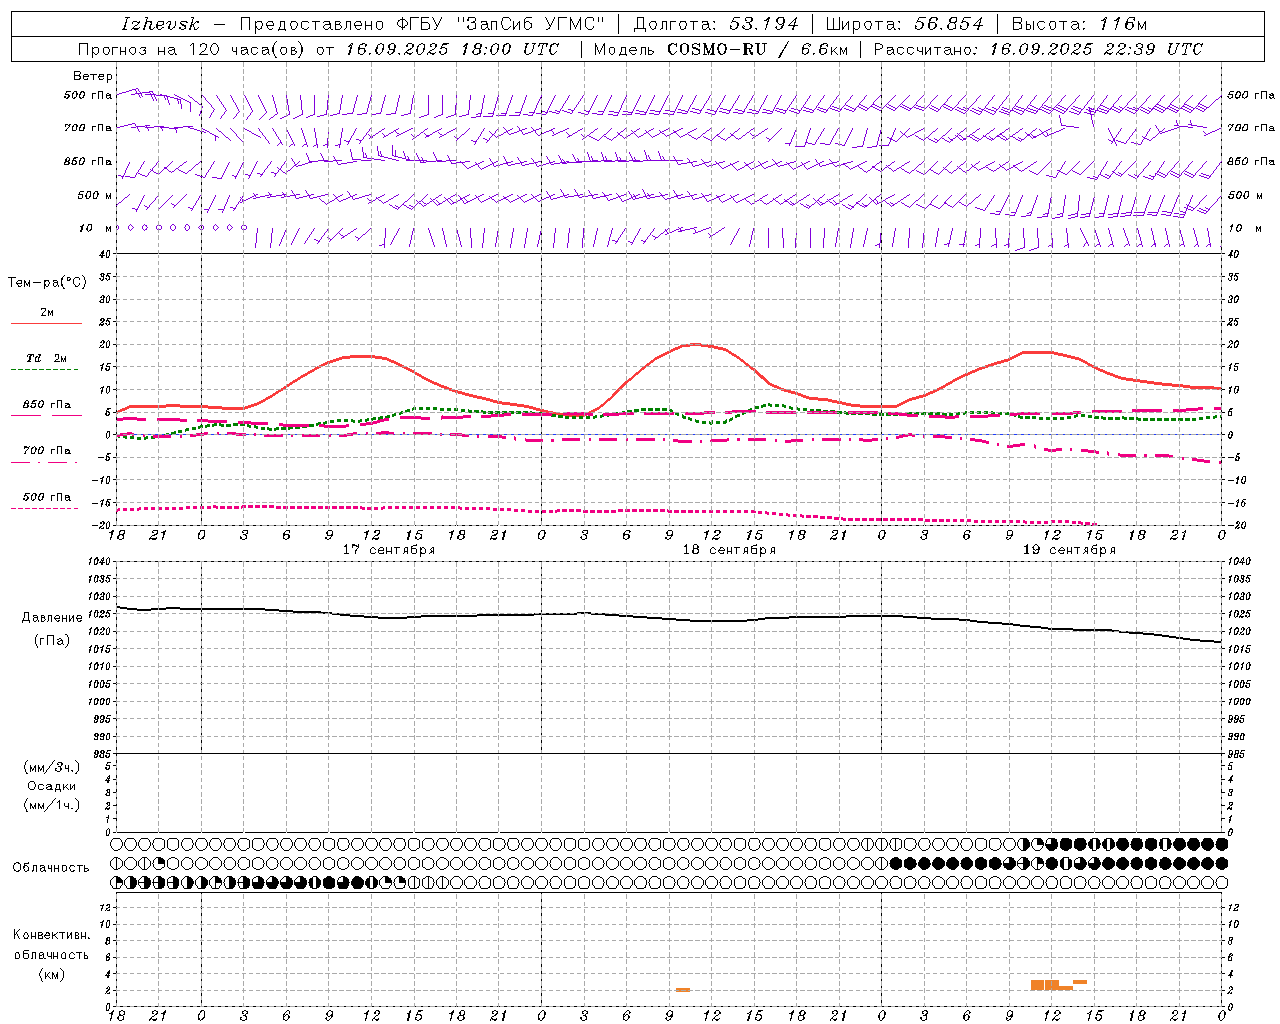Click the 'Высота: 116м' elevation value
Image resolution: width=1280 pixels, height=1024 pixels.
coord(1079,24)
